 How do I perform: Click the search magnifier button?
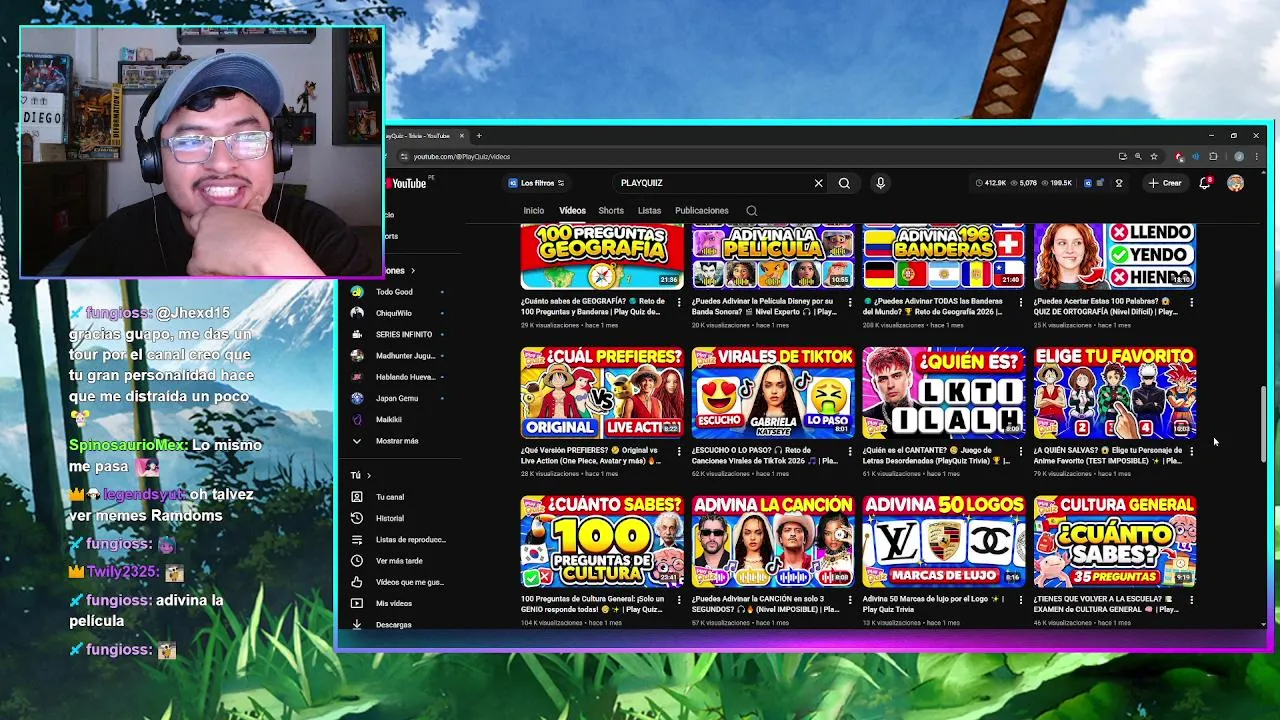(844, 183)
